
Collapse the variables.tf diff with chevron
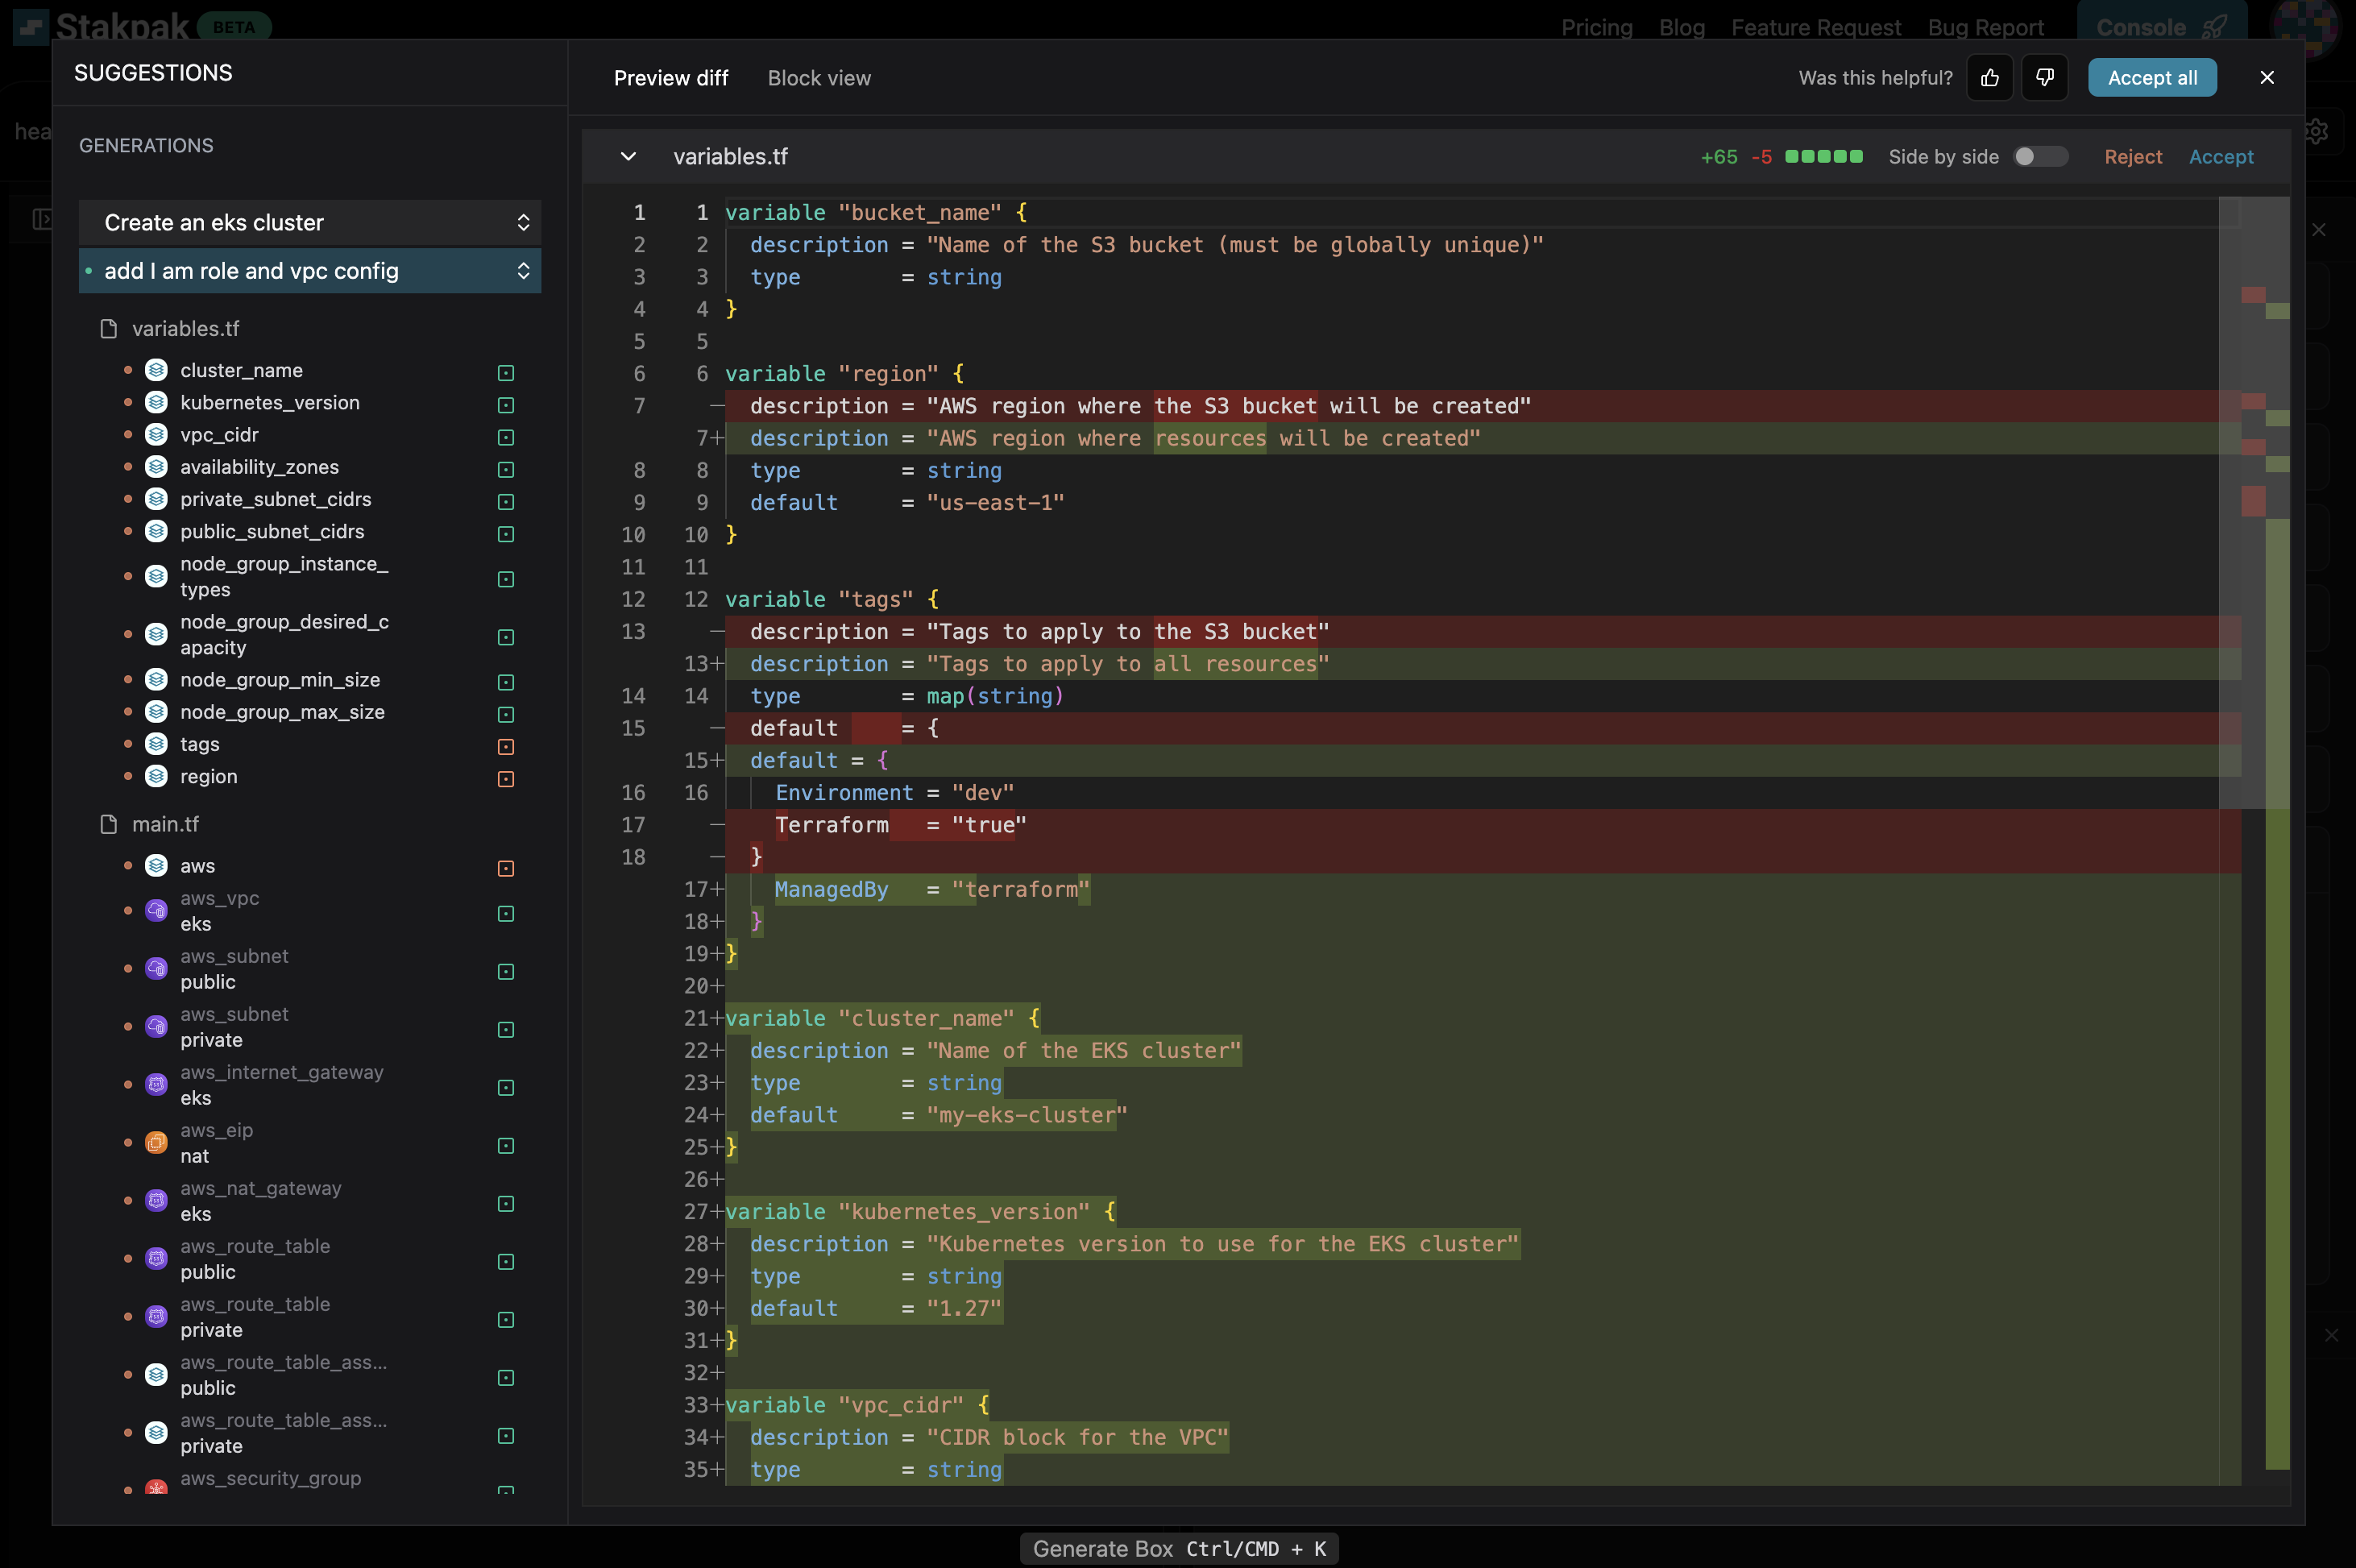click(x=628, y=157)
